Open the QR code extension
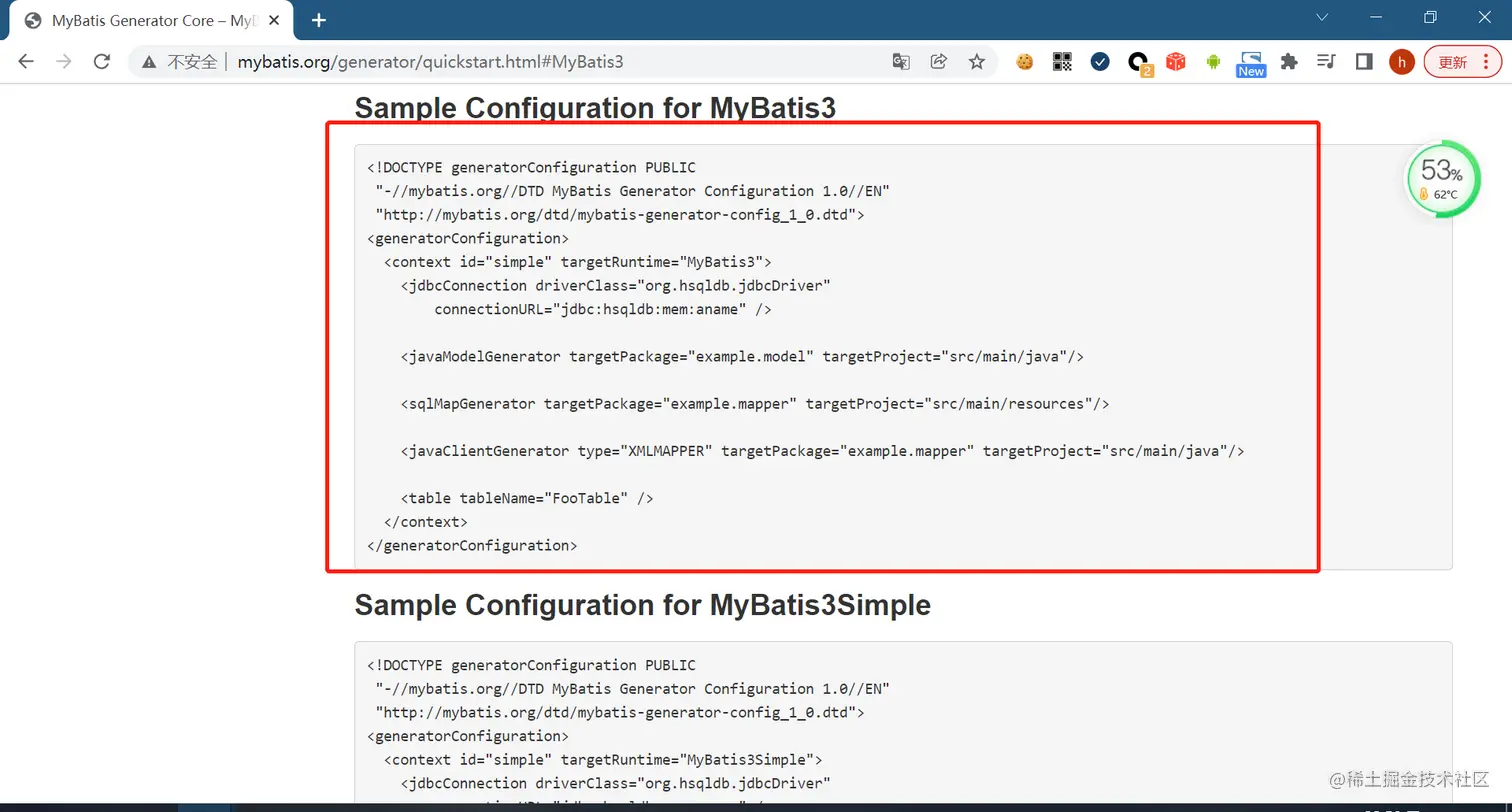The height and width of the screenshot is (812, 1512). [x=1062, y=62]
